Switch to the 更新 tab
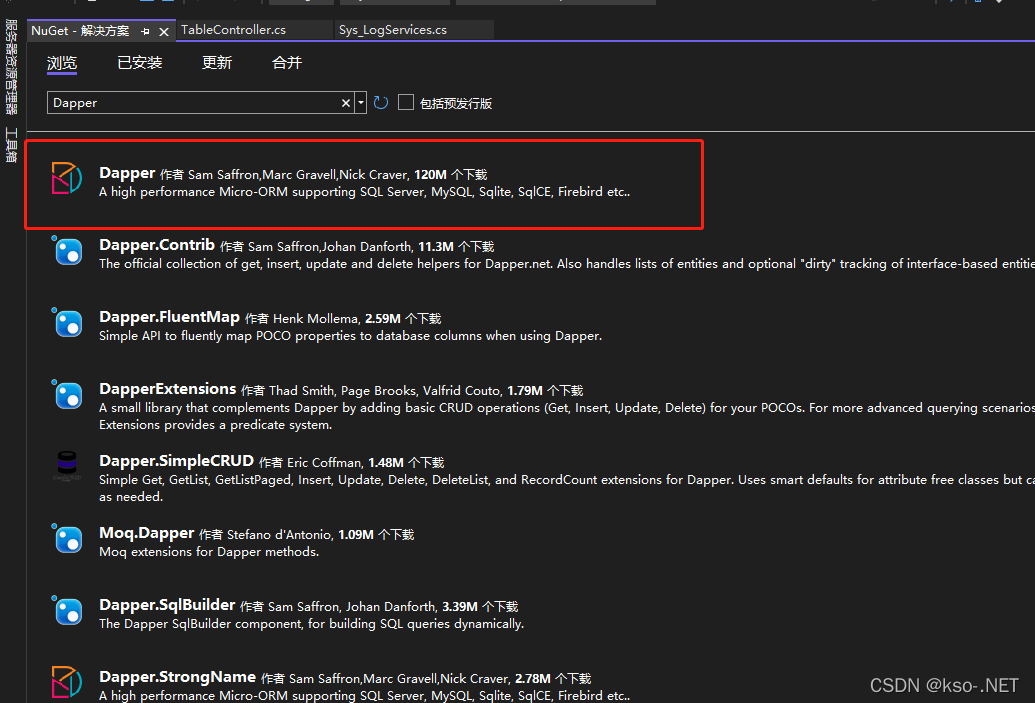1035x703 pixels. (217, 63)
